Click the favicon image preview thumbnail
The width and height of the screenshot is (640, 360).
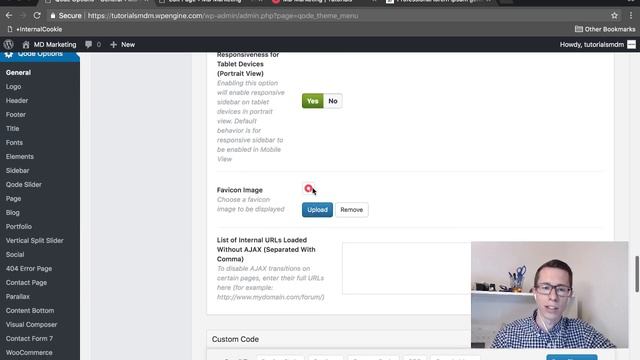[x=308, y=188]
